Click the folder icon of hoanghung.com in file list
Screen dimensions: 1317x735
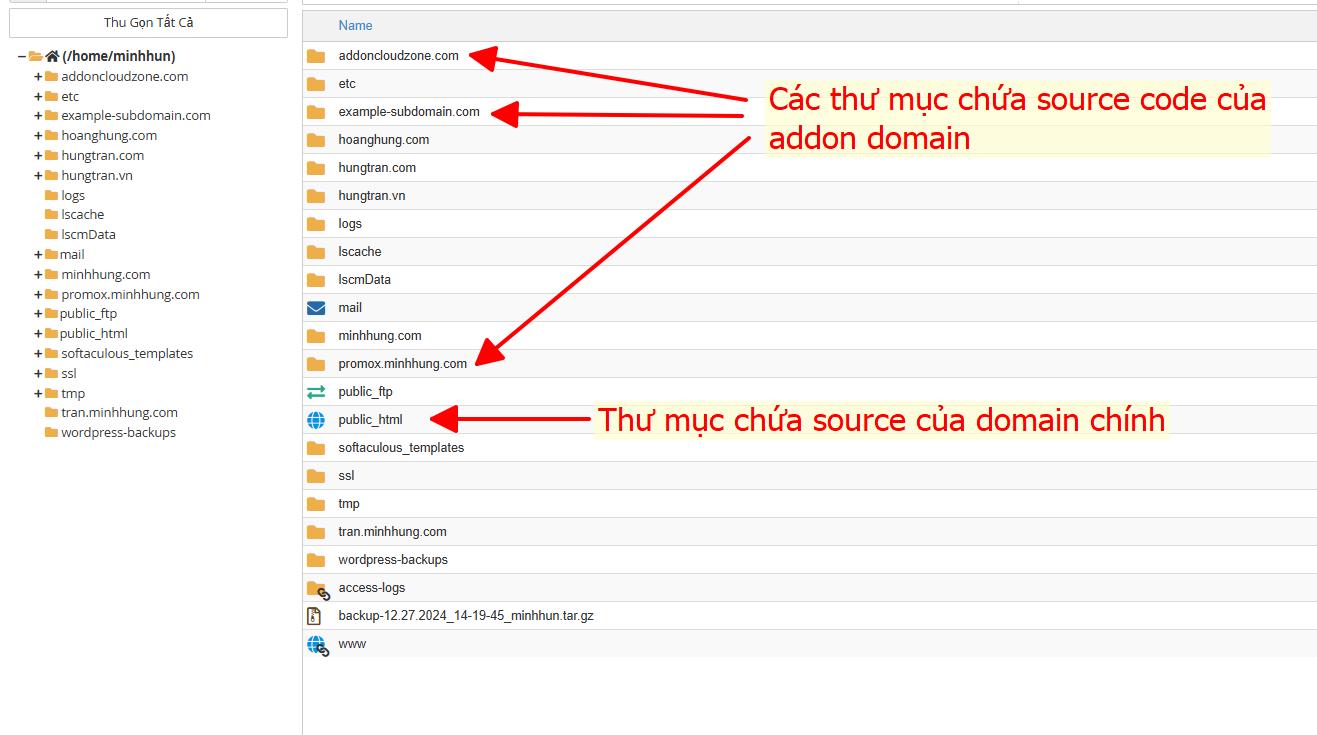(x=316, y=140)
